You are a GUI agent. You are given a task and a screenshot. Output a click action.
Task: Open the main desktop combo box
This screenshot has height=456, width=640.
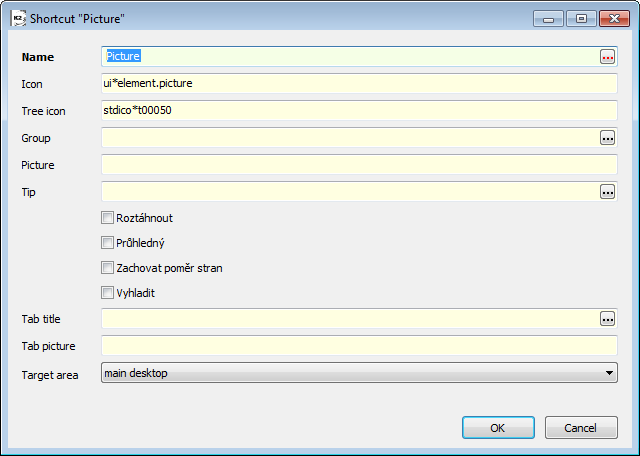point(359,373)
